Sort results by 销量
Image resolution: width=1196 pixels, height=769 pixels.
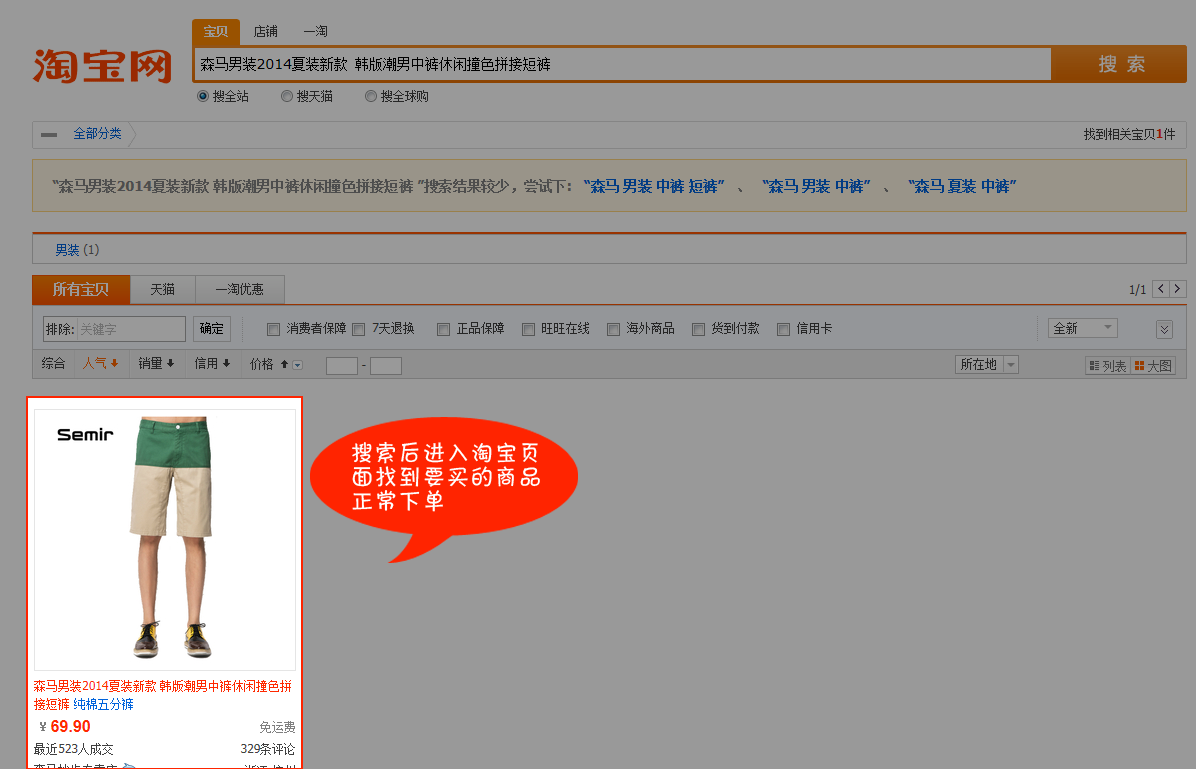(156, 364)
